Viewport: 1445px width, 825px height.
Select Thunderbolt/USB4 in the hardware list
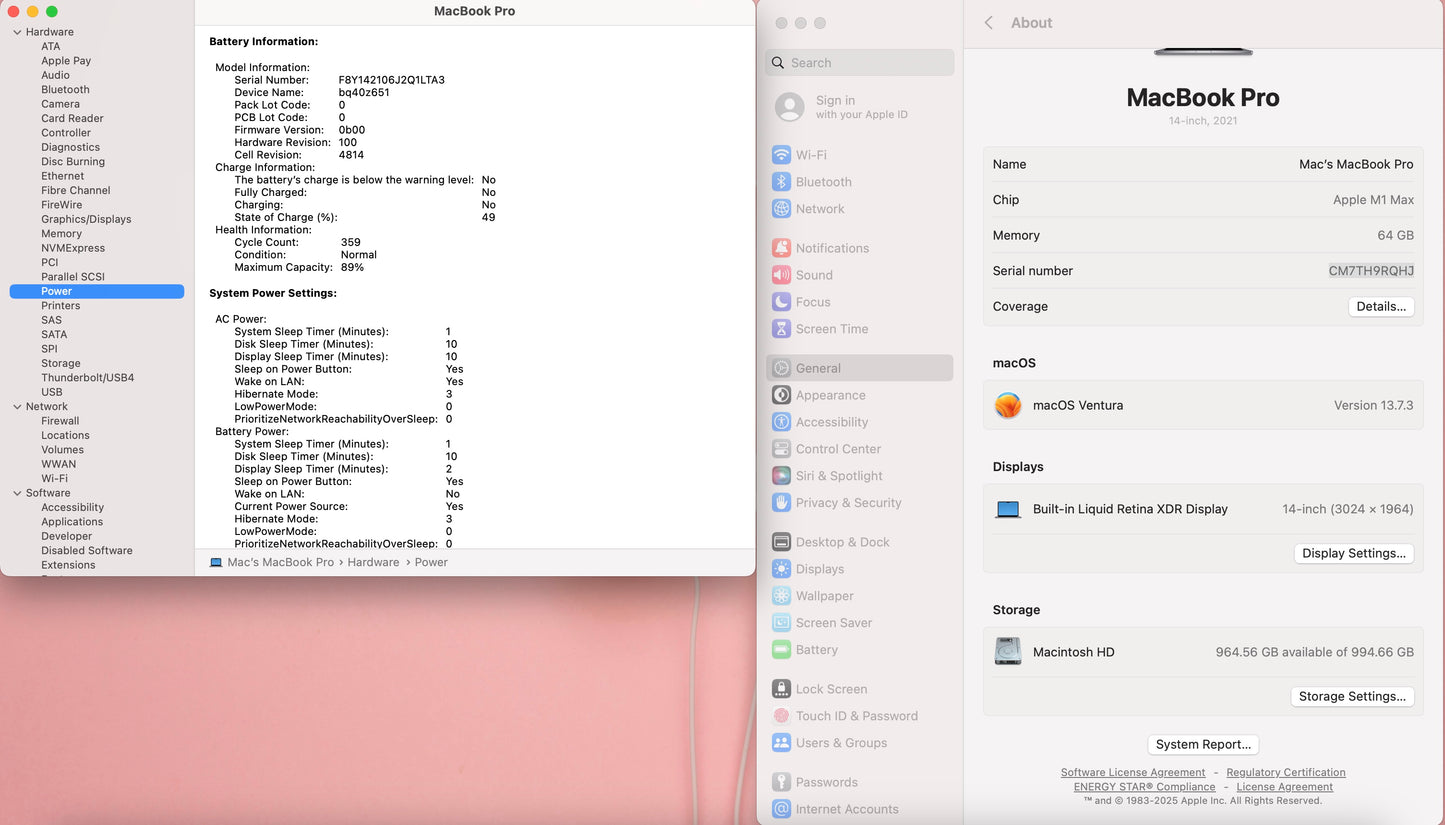click(x=87, y=378)
